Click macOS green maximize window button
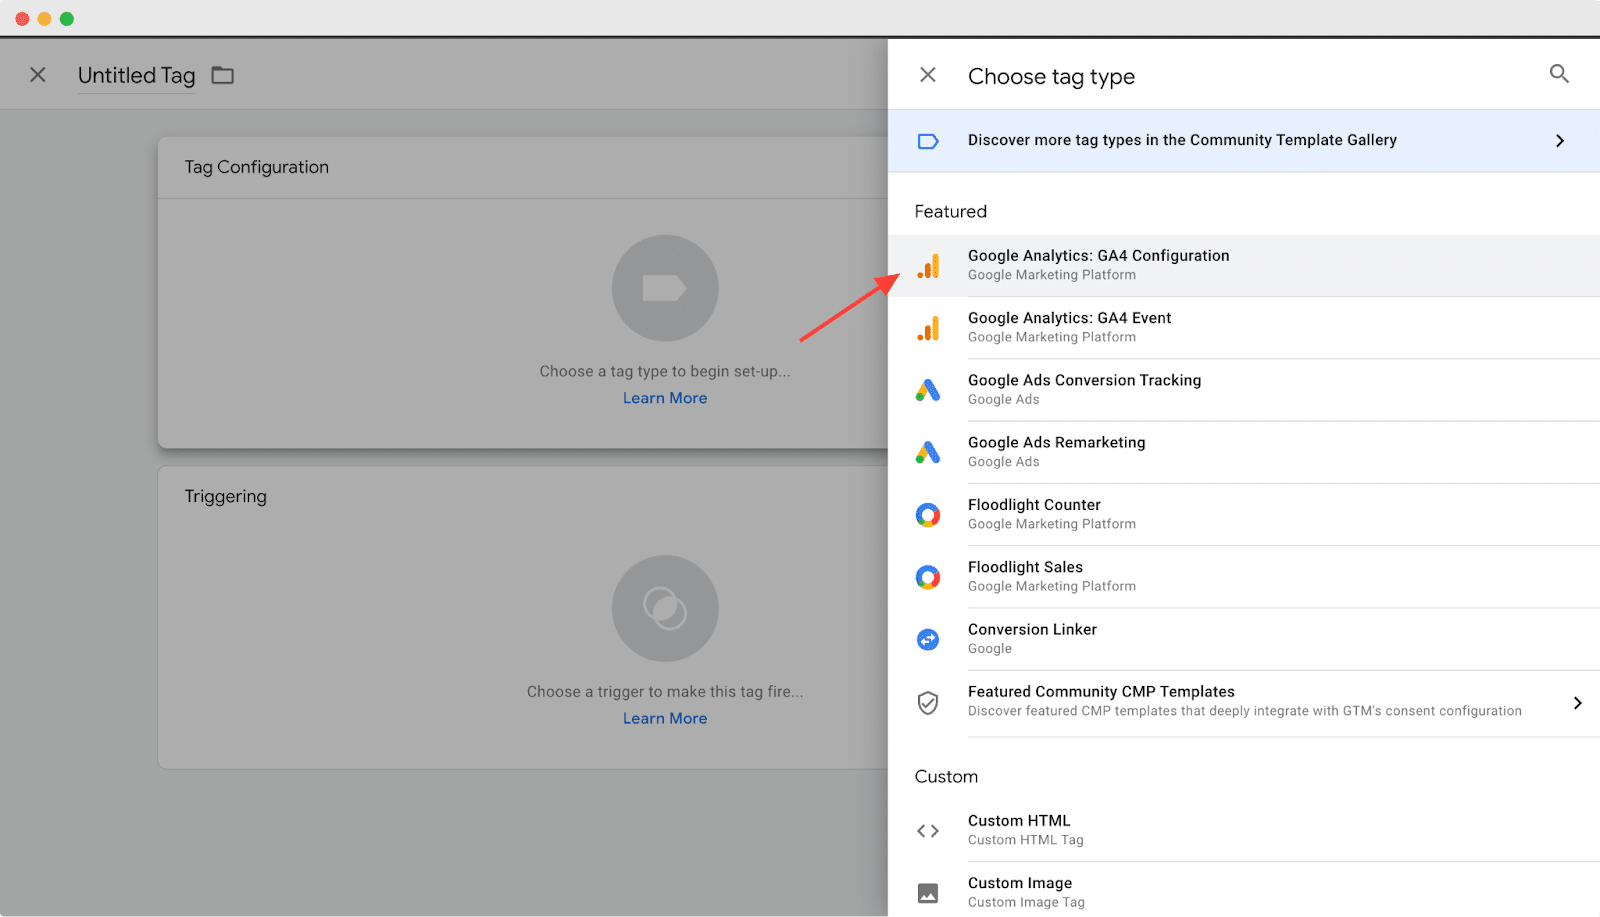 67,19
